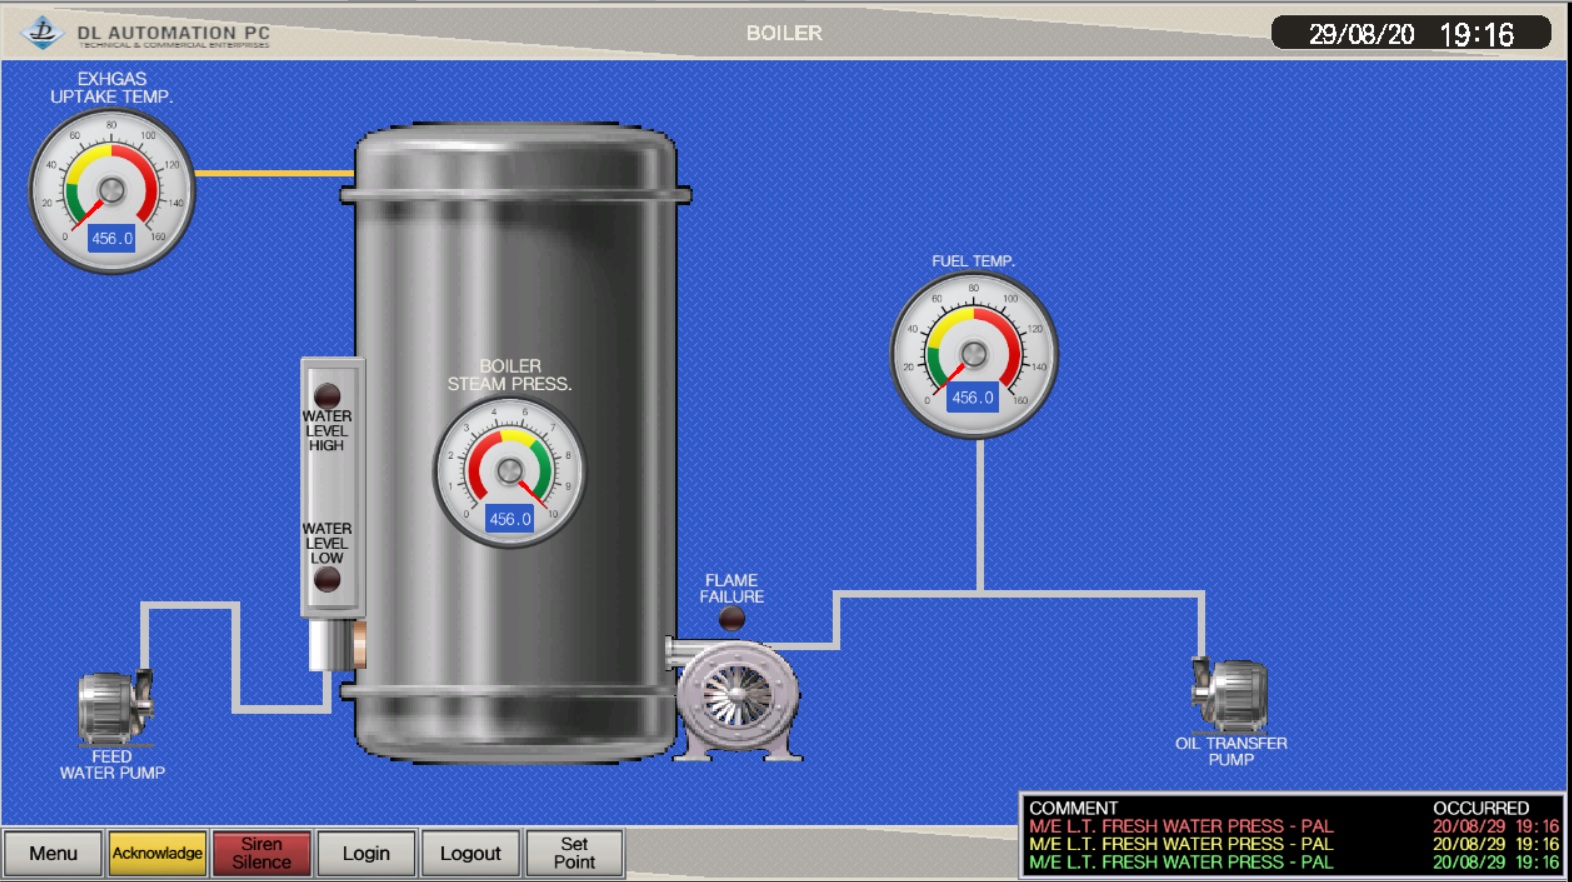1572x882 pixels.
Task: Click the Water Level High indicator lamp
Action: pyautogui.click(x=327, y=394)
